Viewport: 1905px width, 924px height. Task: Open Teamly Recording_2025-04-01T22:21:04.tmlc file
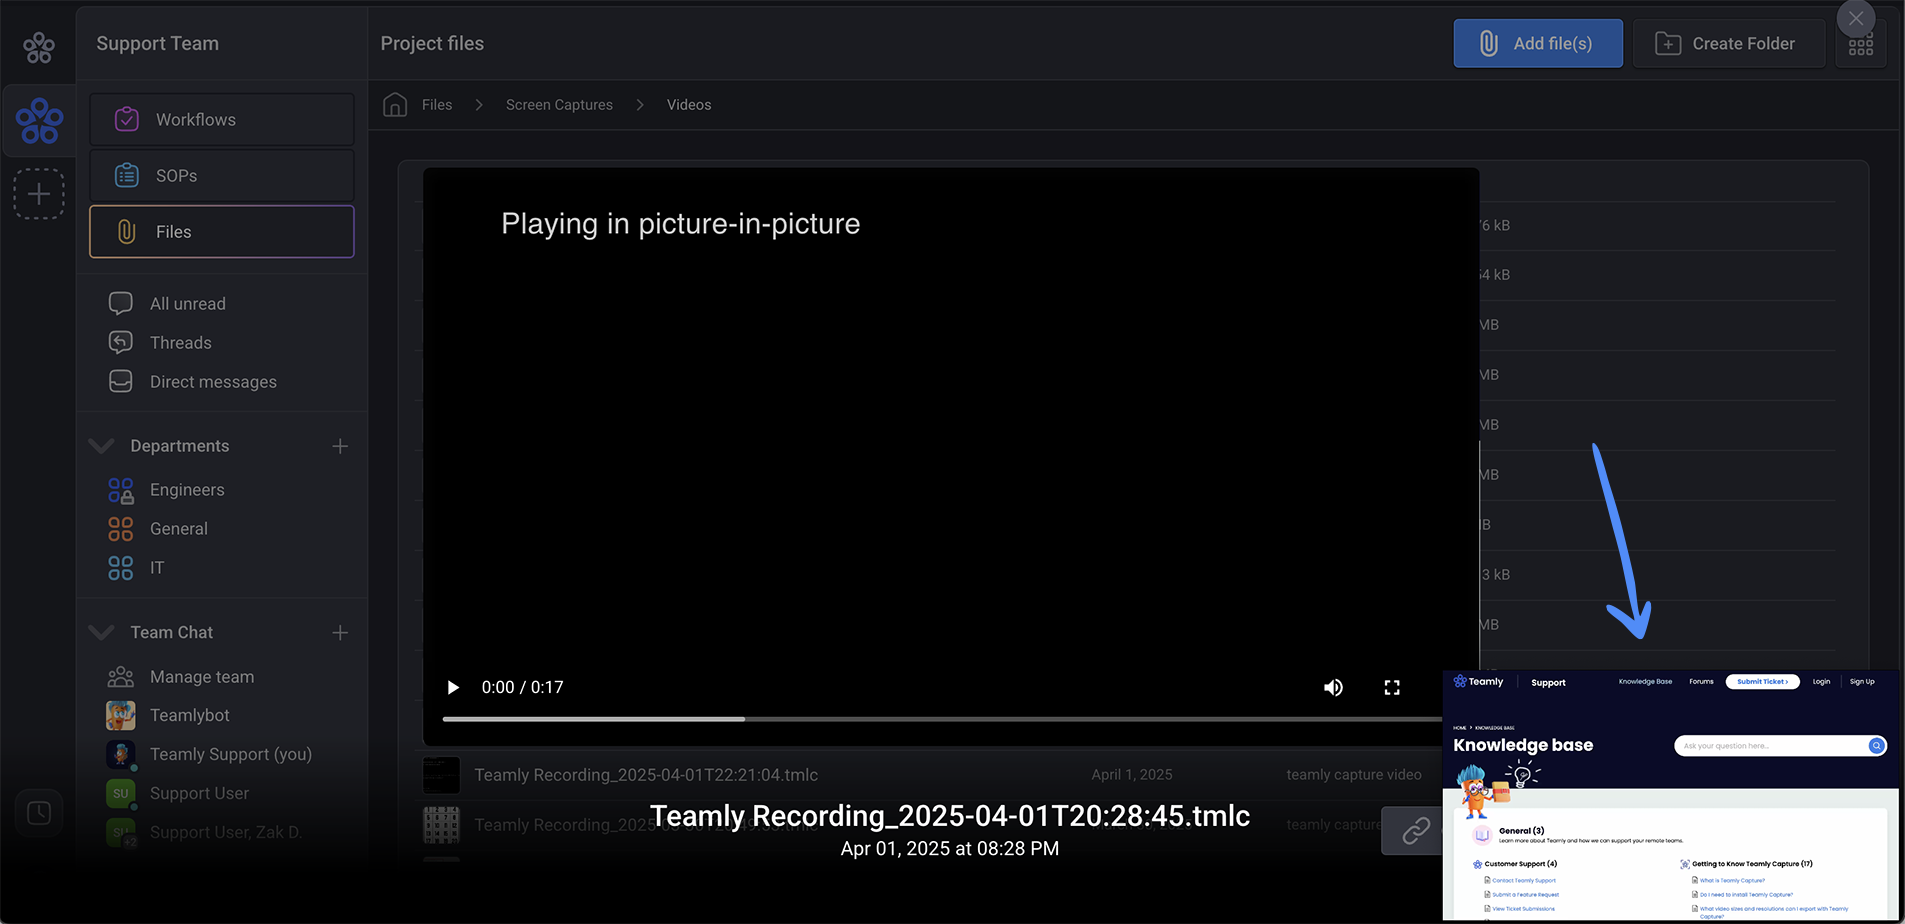(646, 775)
